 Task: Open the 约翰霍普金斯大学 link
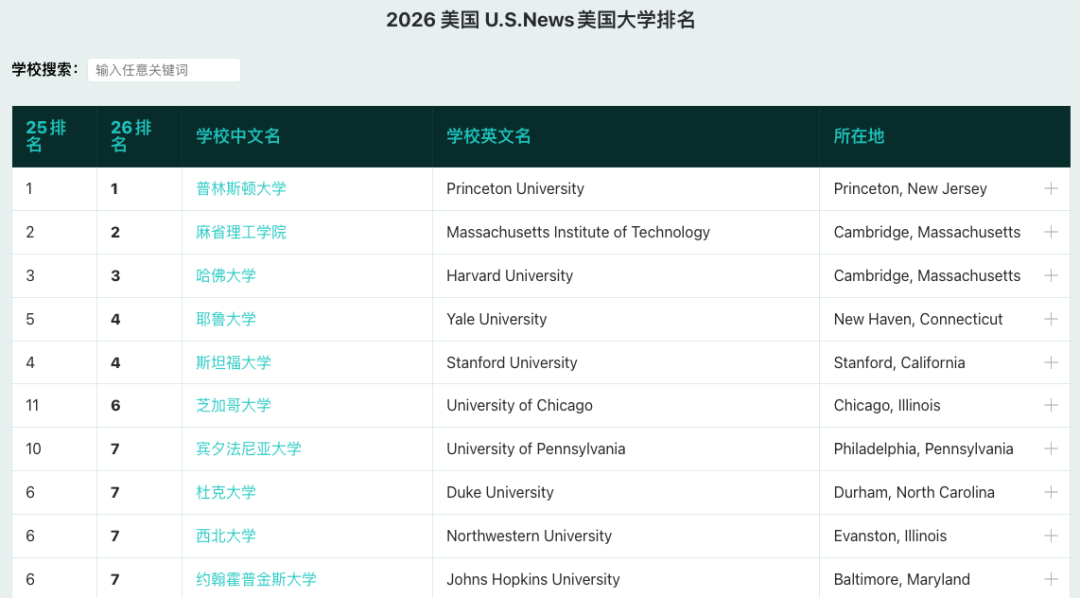point(257,578)
